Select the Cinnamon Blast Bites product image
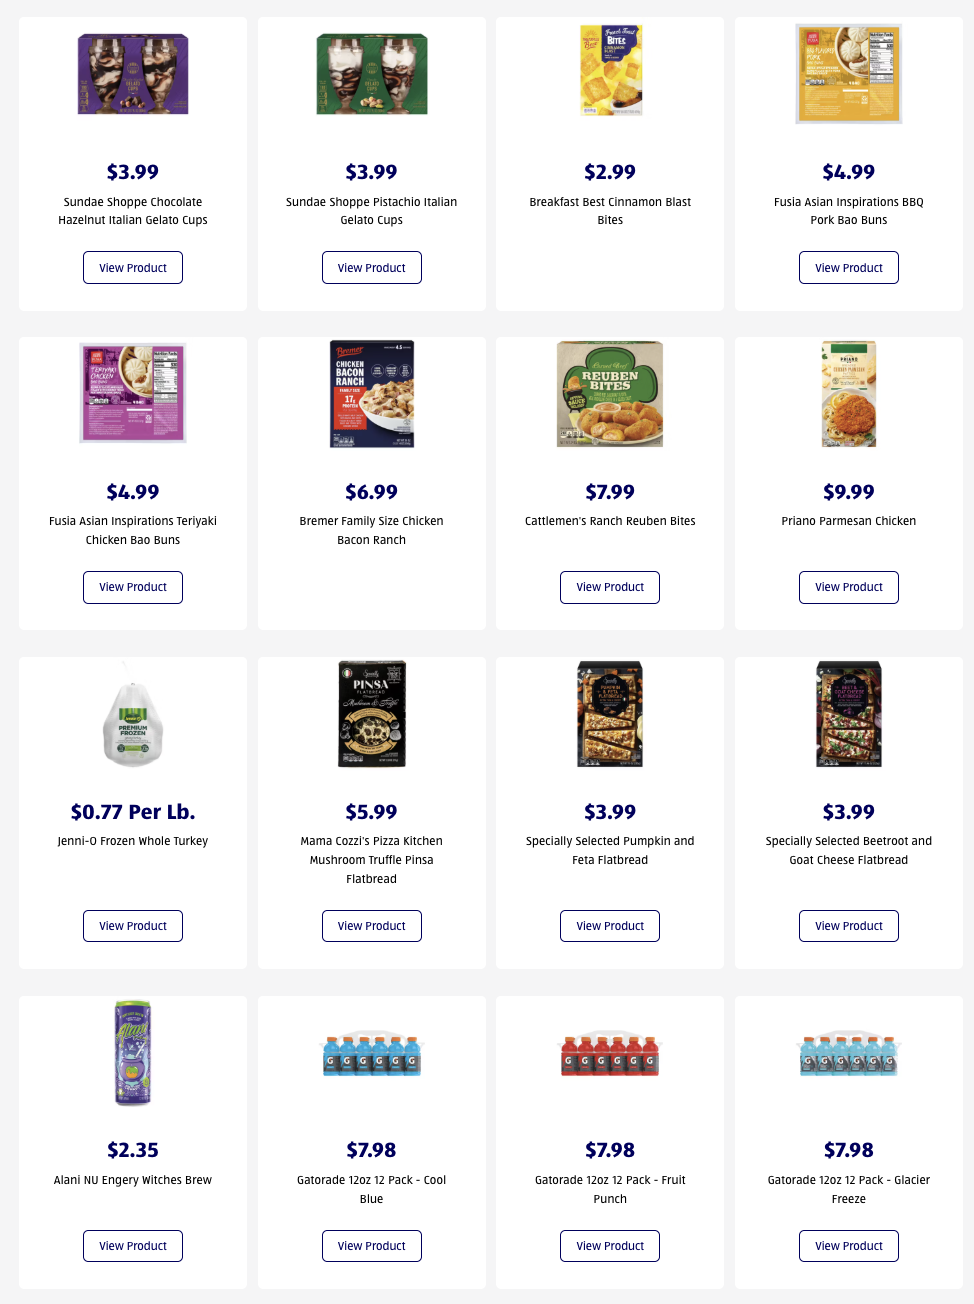974x1304 pixels. click(611, 71)
